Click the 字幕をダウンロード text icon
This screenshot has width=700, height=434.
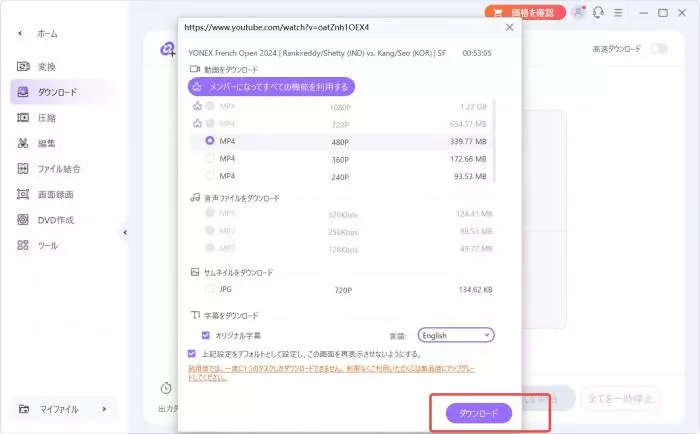point(195,315)
